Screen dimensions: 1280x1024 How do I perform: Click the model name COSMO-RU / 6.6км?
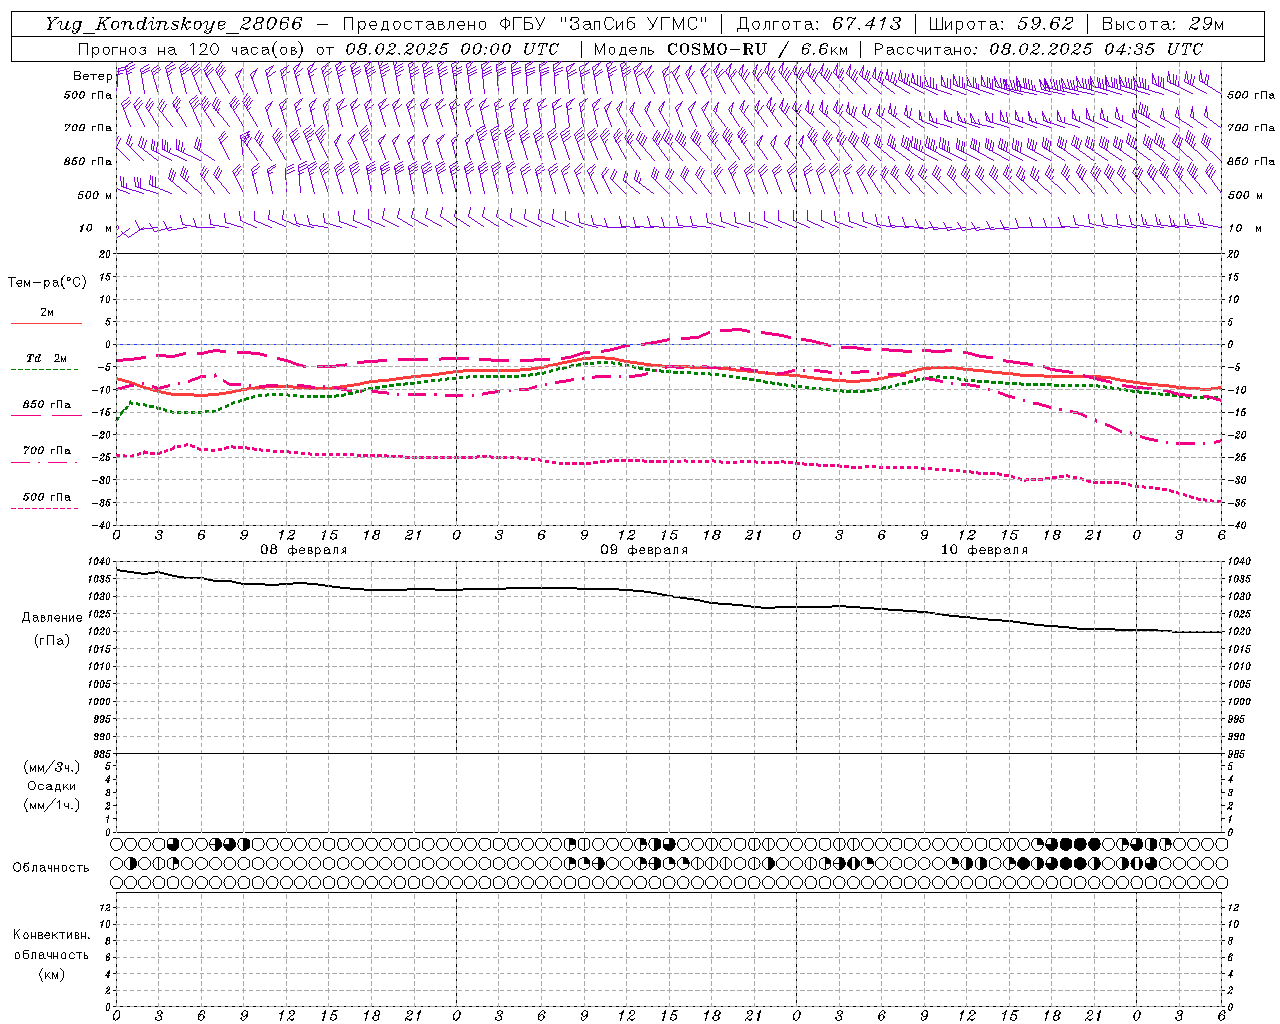pyautogui.click(x=757, y=49)
